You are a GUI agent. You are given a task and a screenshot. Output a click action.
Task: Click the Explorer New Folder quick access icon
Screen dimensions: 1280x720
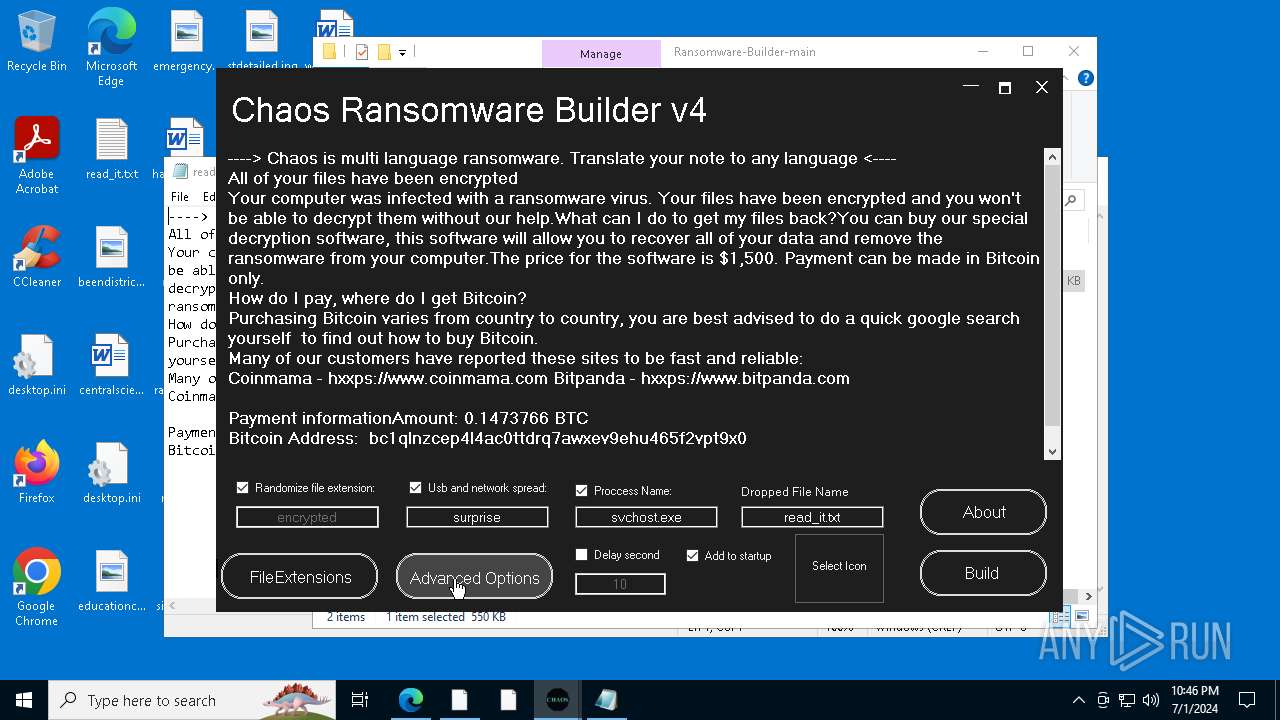(384, 52)
